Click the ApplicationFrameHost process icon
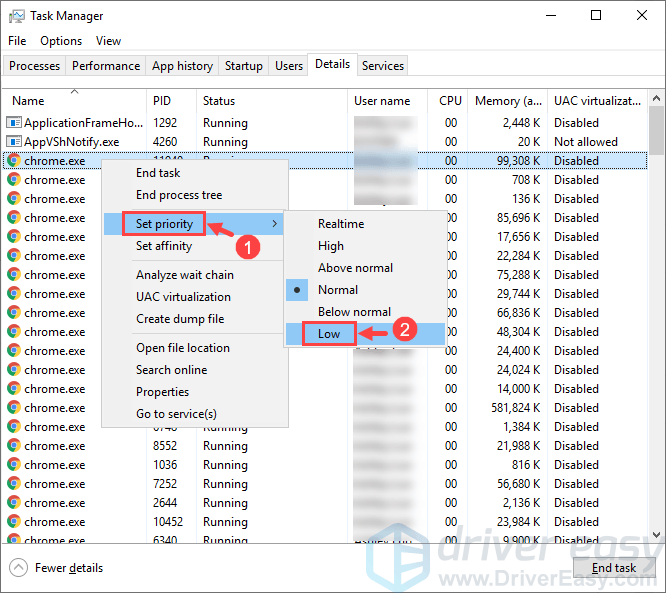 pyautogui.click(x=14, y=123)
